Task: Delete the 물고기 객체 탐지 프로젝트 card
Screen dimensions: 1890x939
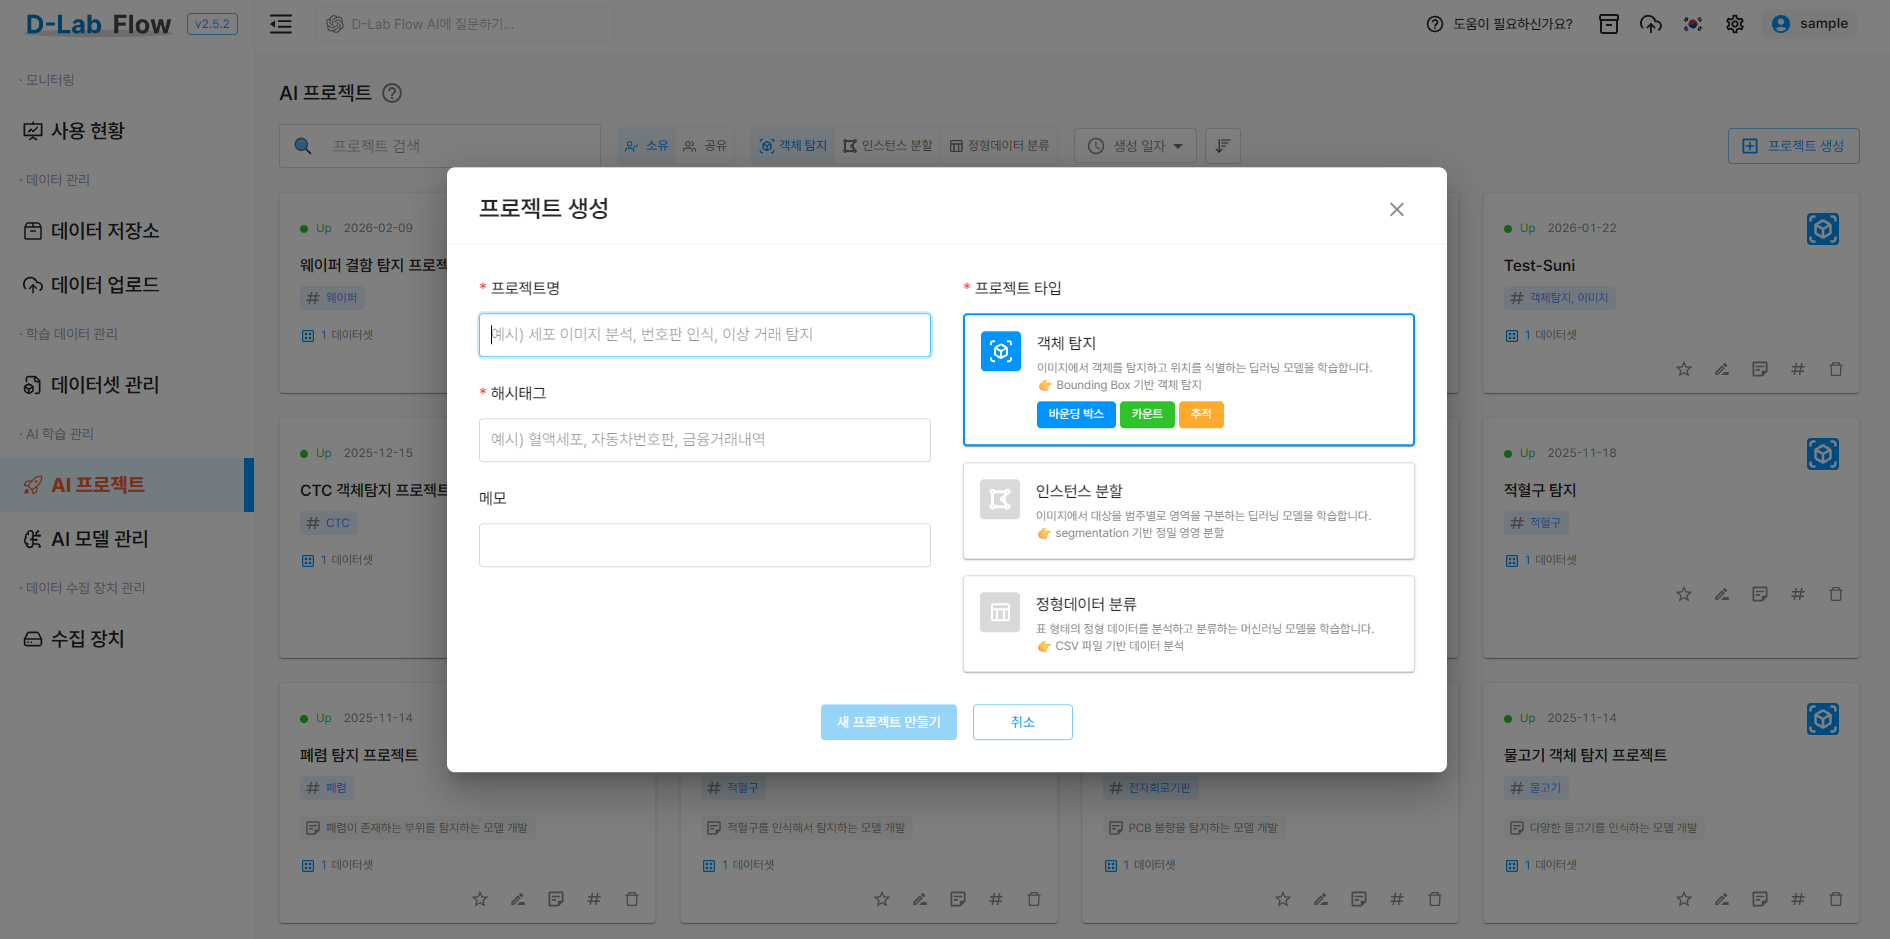Action: [1836, 899]
